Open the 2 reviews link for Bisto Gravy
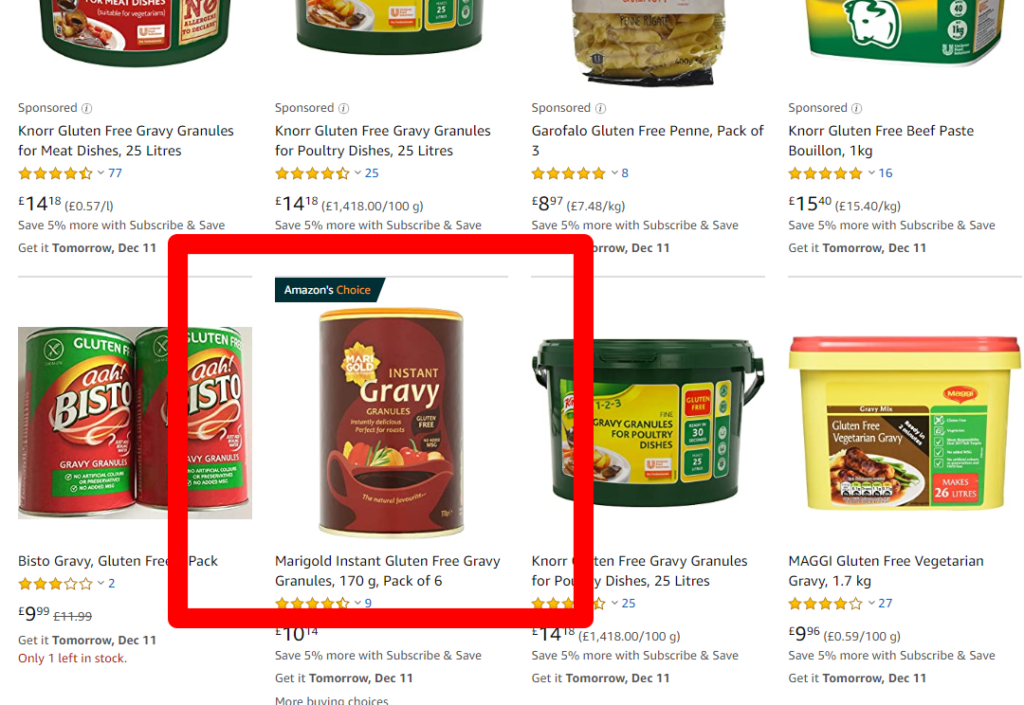Image resolution: width=1024 pixels, height=705 pixels. [112, 584]
